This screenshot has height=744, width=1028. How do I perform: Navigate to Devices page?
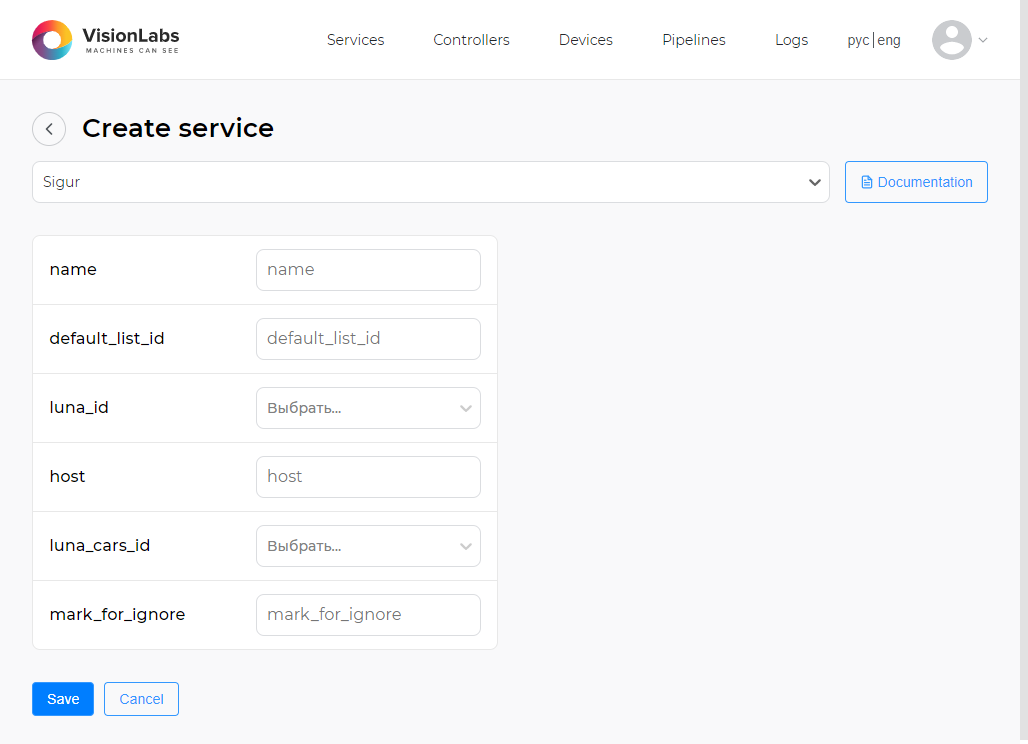click(x=585, y=40)
